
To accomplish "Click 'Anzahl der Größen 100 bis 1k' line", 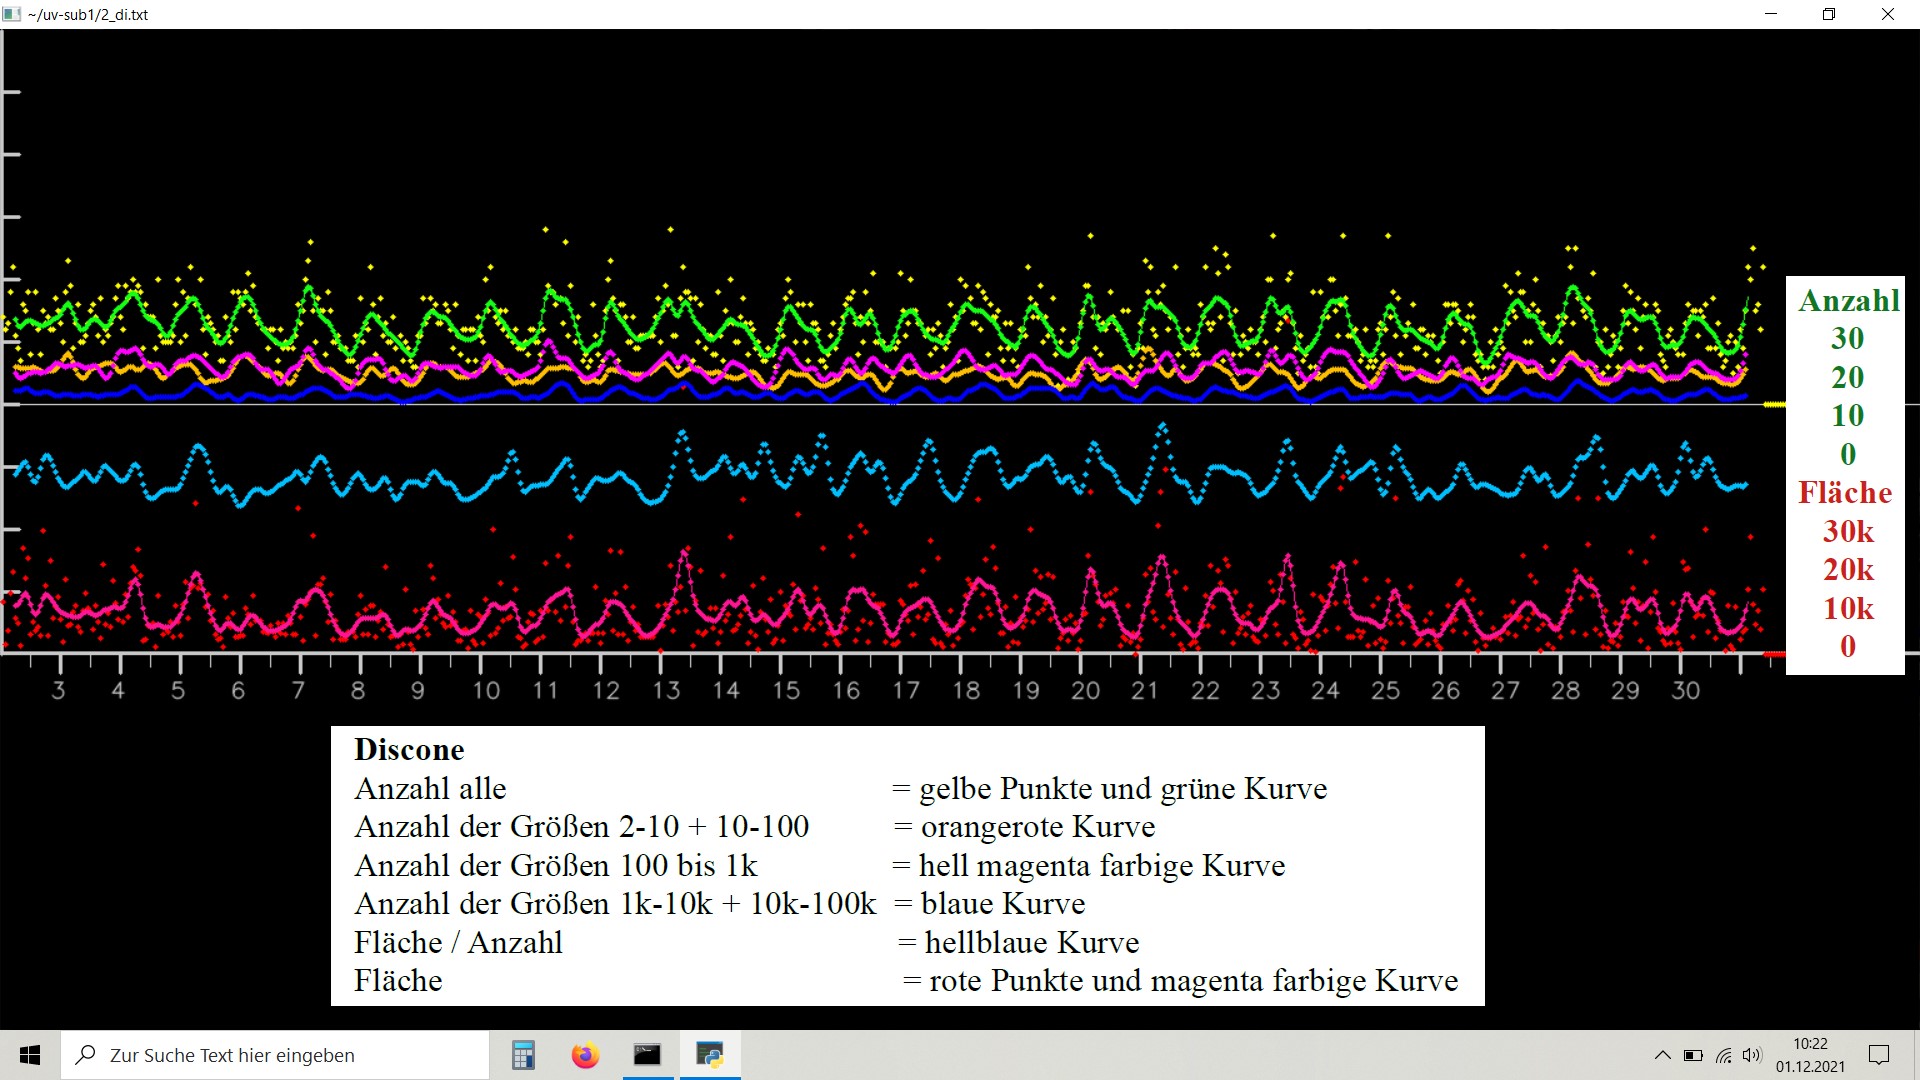I will [556, 866].
